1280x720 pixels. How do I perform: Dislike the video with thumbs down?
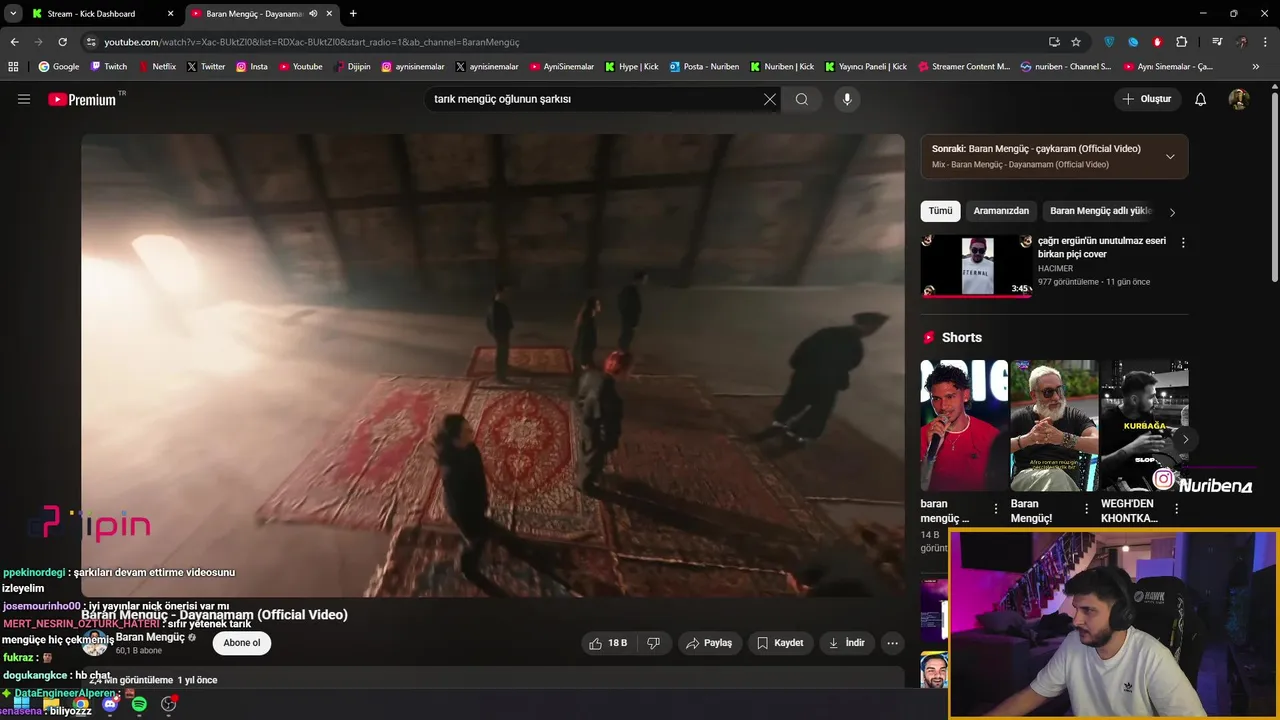click(x=654, y=643)
